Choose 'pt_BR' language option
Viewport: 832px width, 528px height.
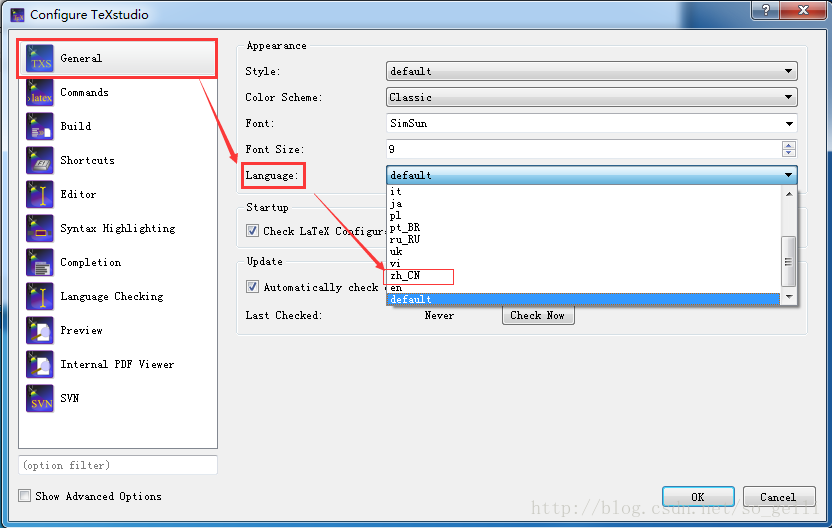[583, 228]
